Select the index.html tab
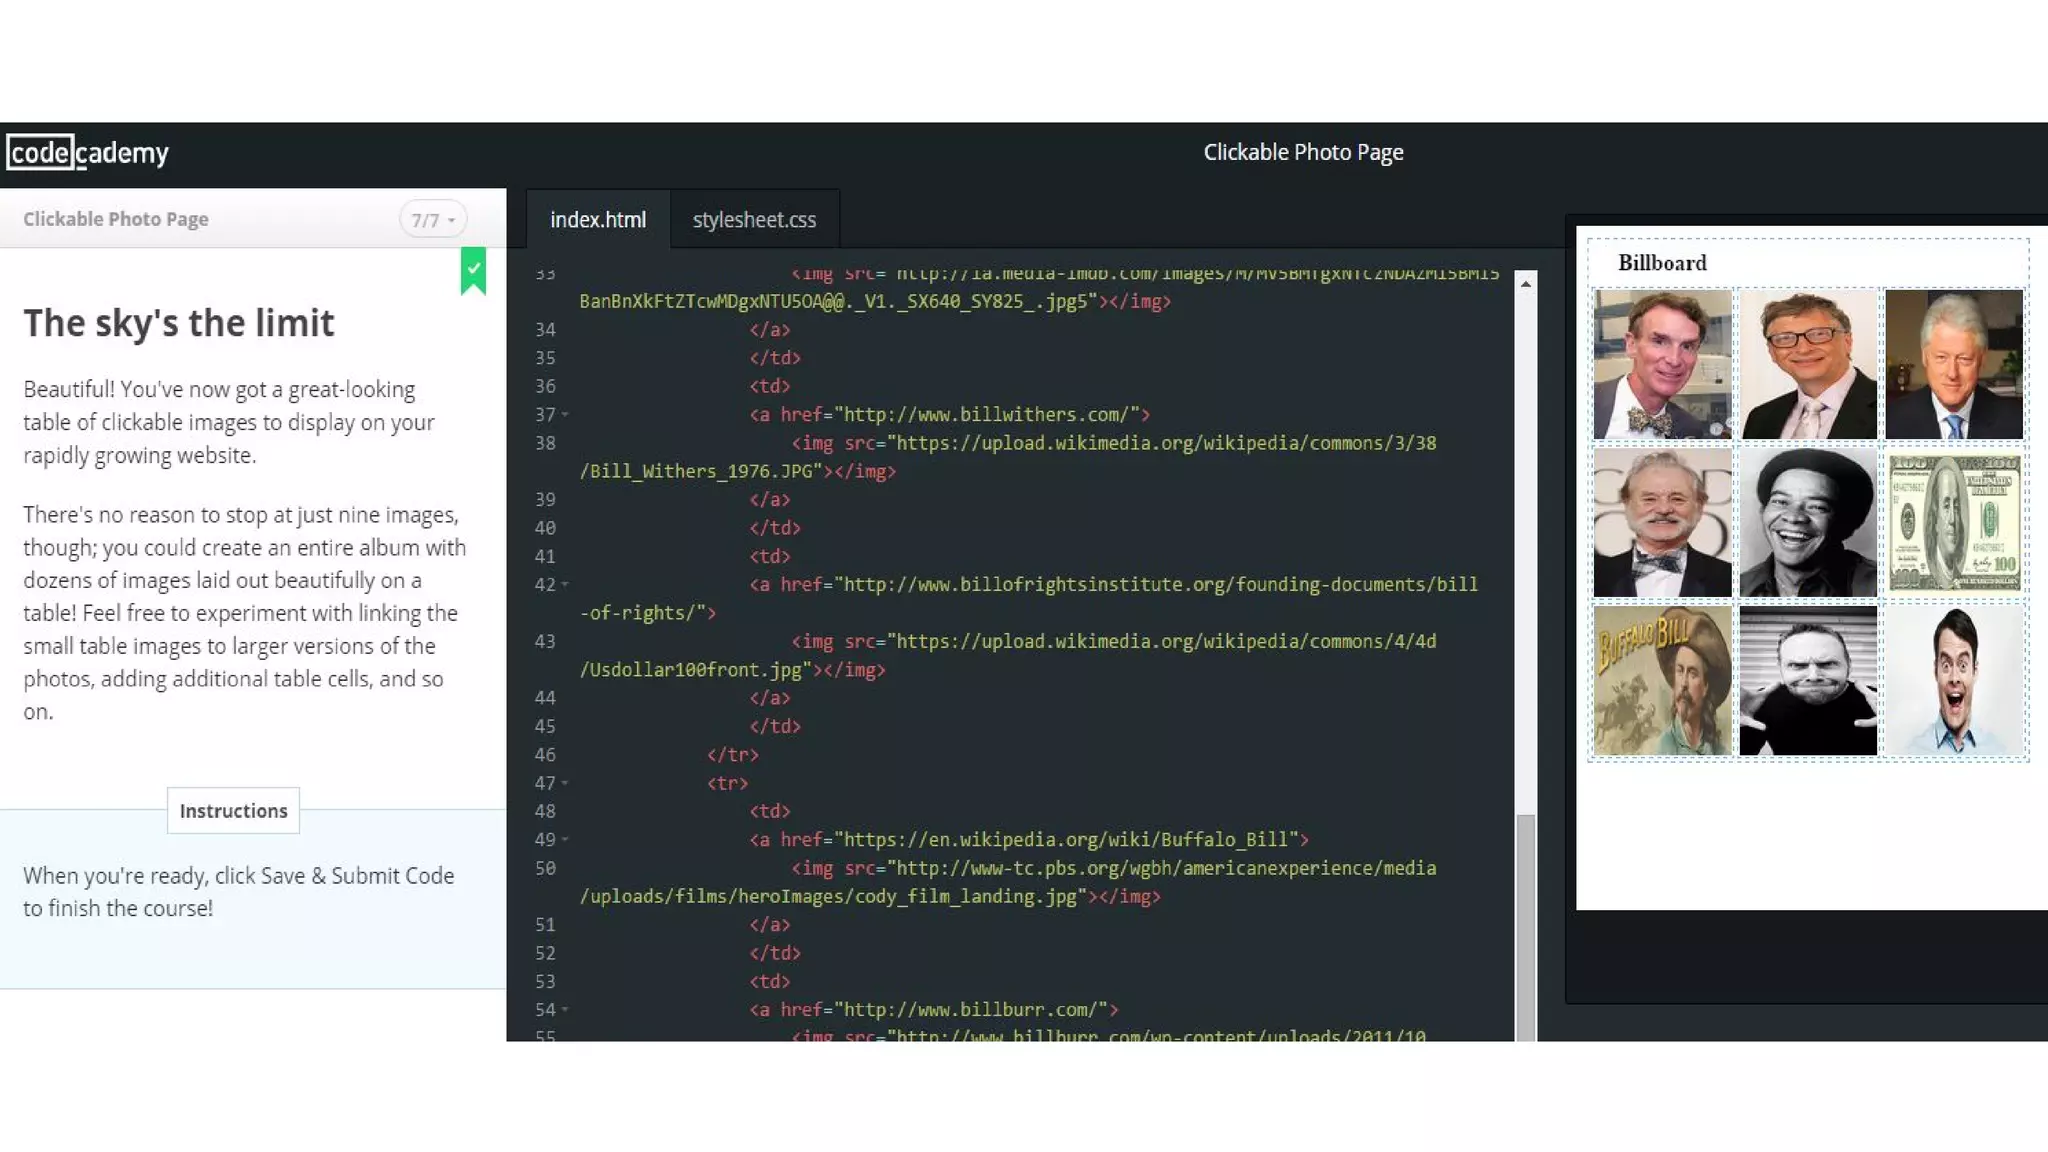The height and width of the screenshot is (1152, 2048). coord(598,220)
